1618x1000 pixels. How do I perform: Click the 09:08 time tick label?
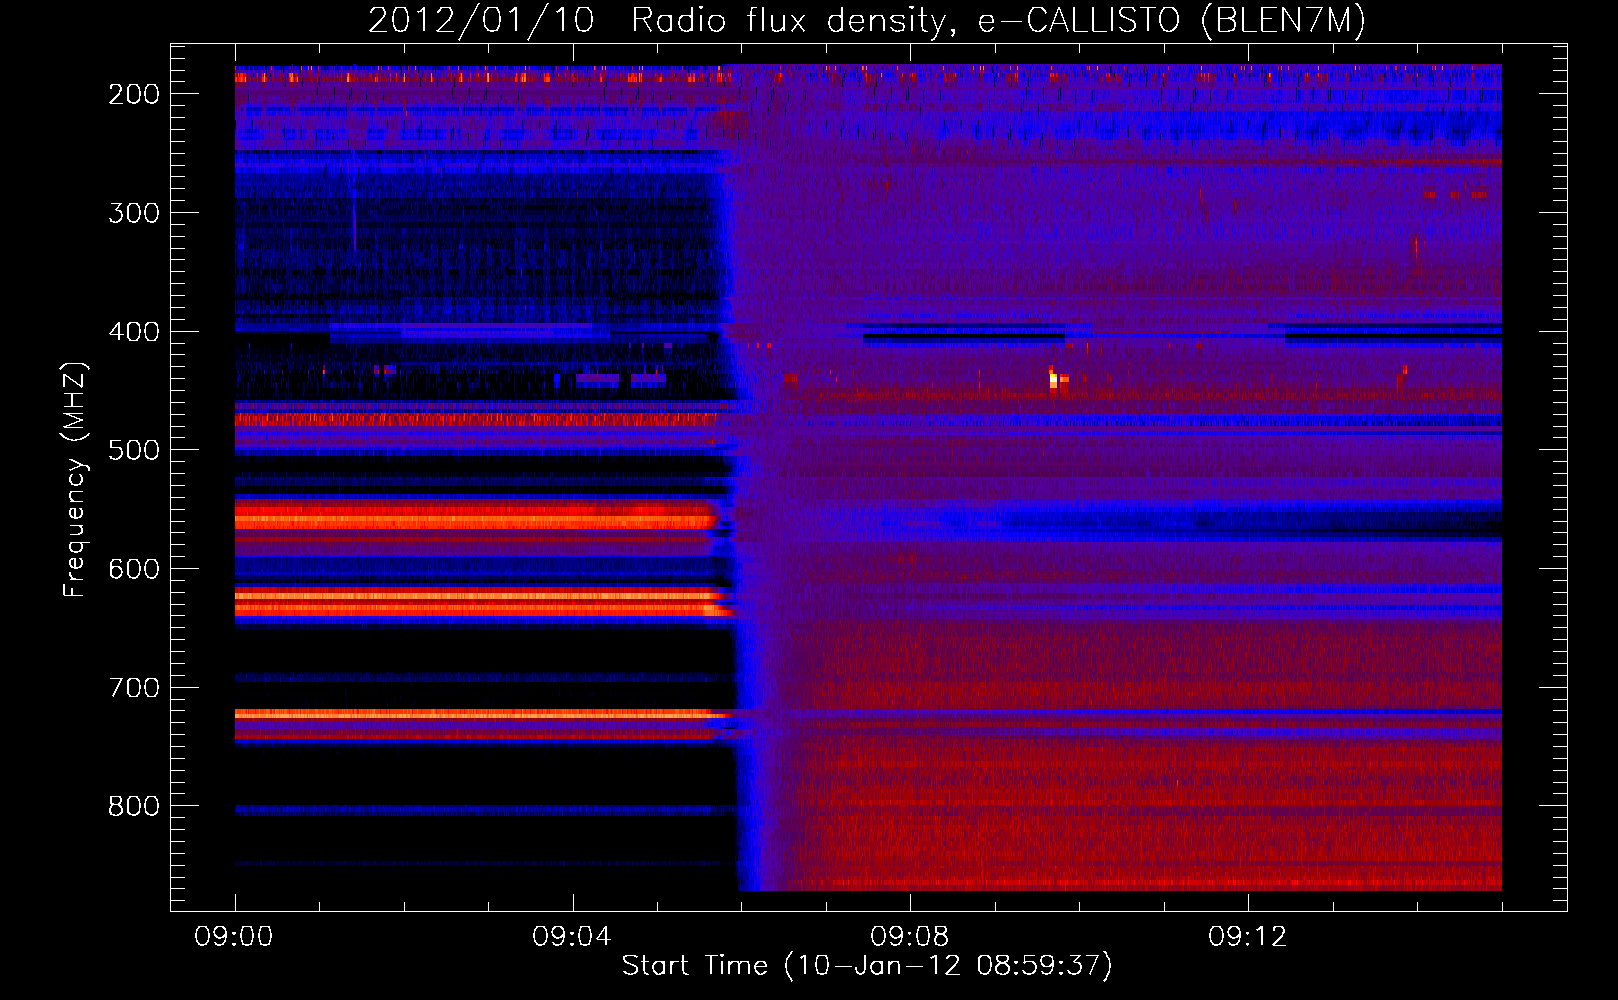click(910, 937)
